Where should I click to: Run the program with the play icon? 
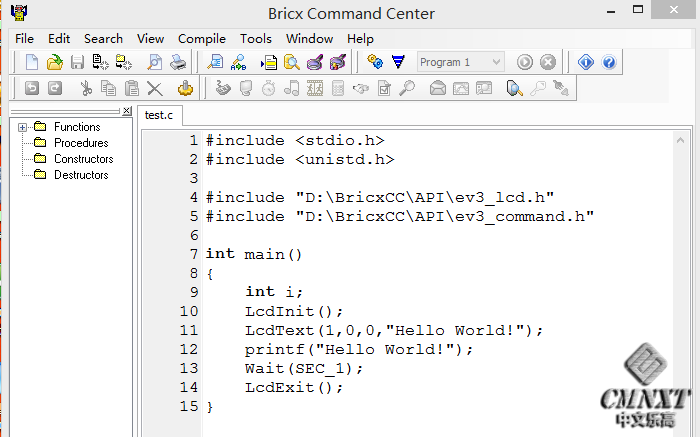[x=525, y=62]
